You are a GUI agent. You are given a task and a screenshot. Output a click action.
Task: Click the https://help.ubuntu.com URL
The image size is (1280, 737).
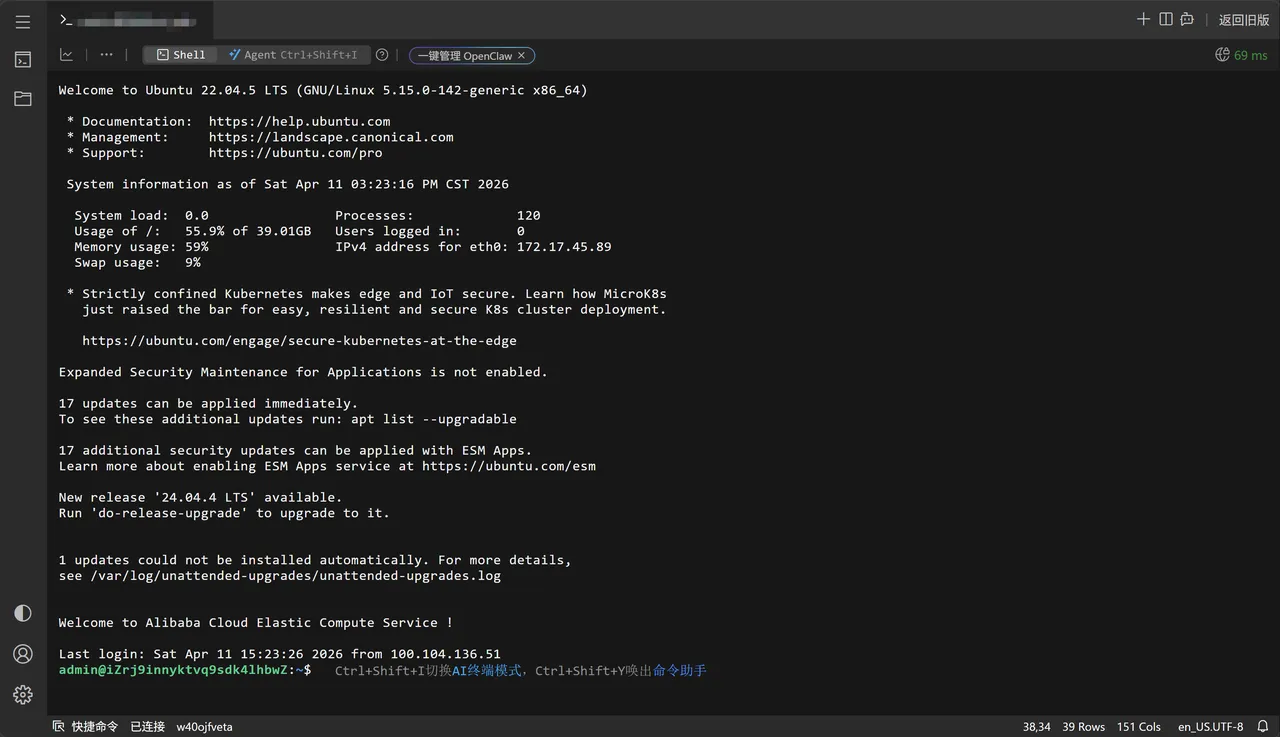pyautogui.click(x=300, y=121)
